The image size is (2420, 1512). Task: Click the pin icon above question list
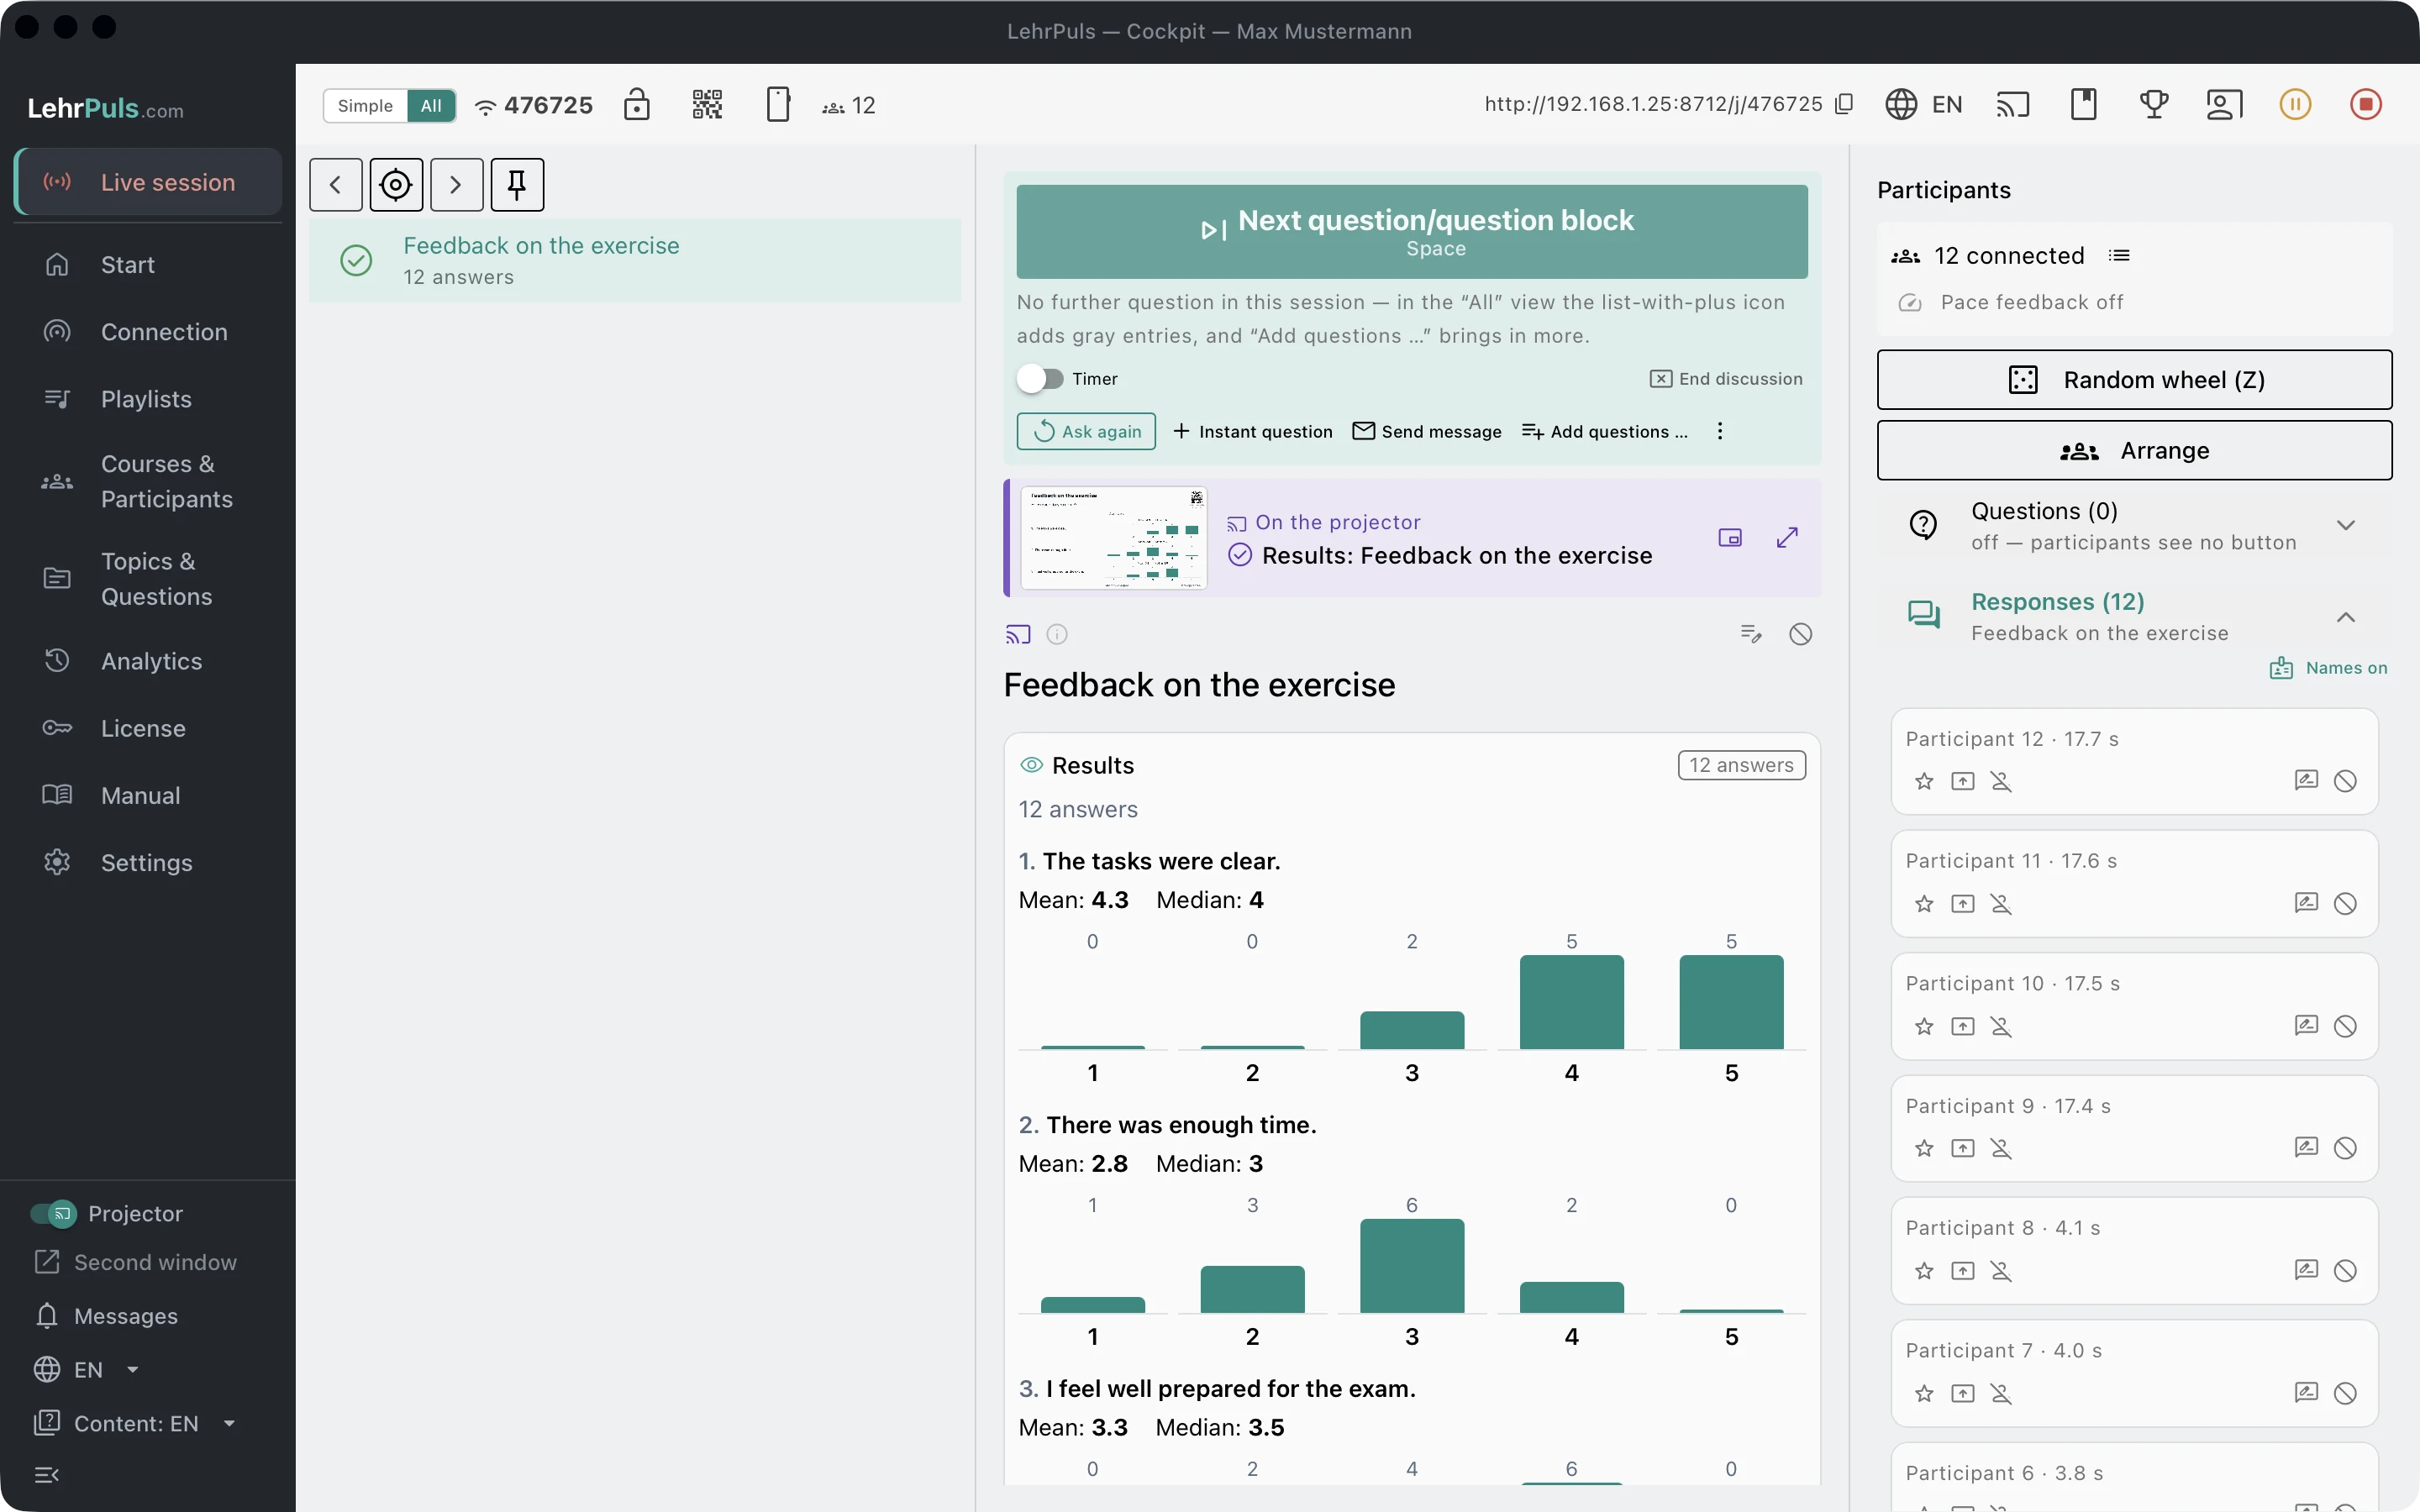(517, 185)
